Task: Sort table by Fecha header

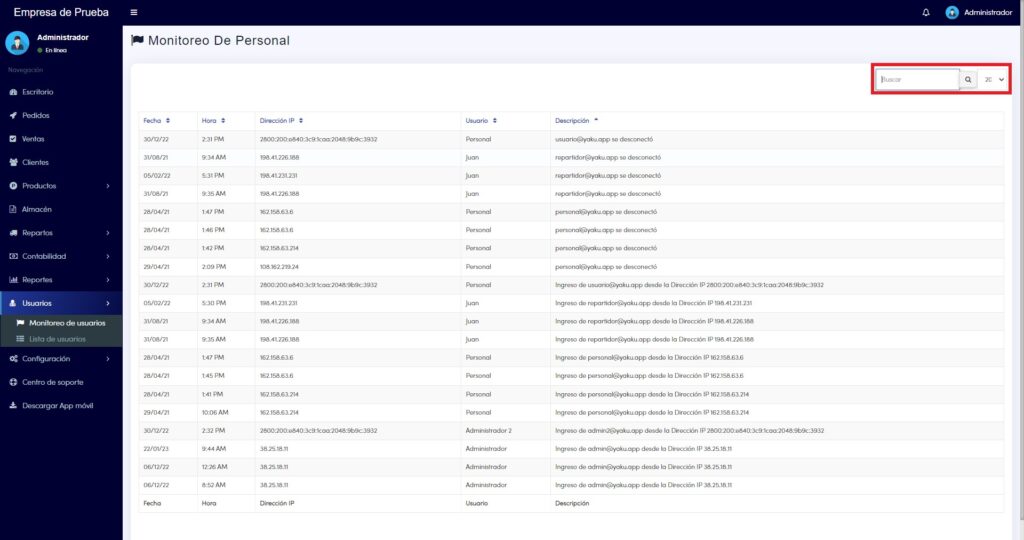Action: click(152, 121)
